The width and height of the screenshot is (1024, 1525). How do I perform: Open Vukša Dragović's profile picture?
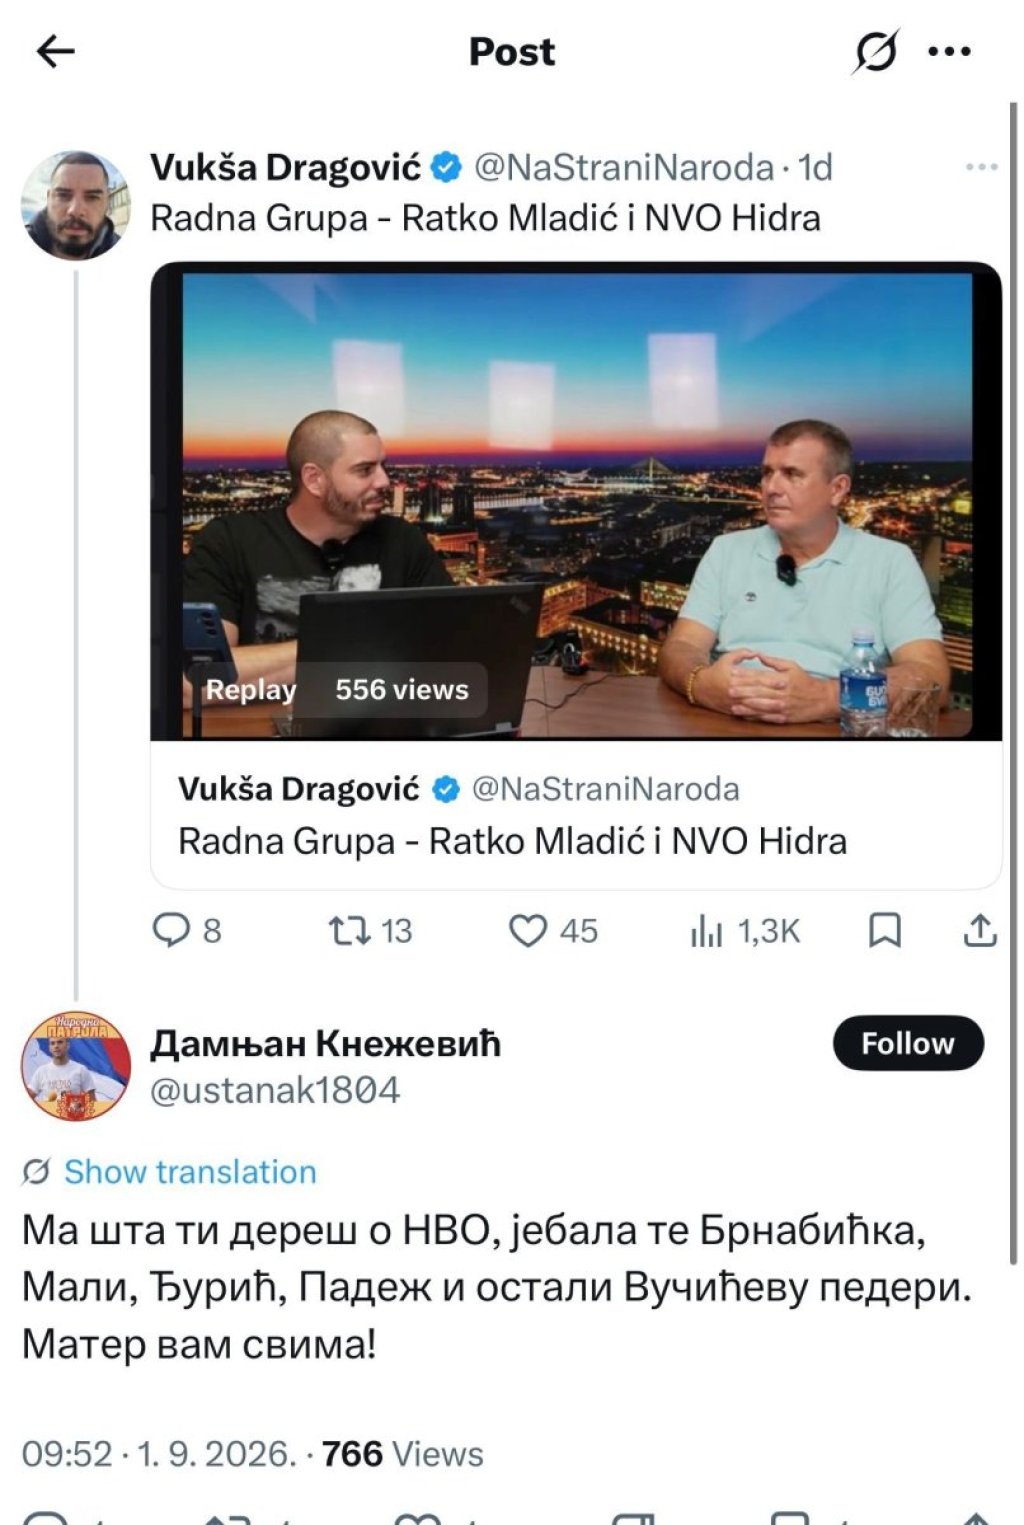tap(76, 205)
